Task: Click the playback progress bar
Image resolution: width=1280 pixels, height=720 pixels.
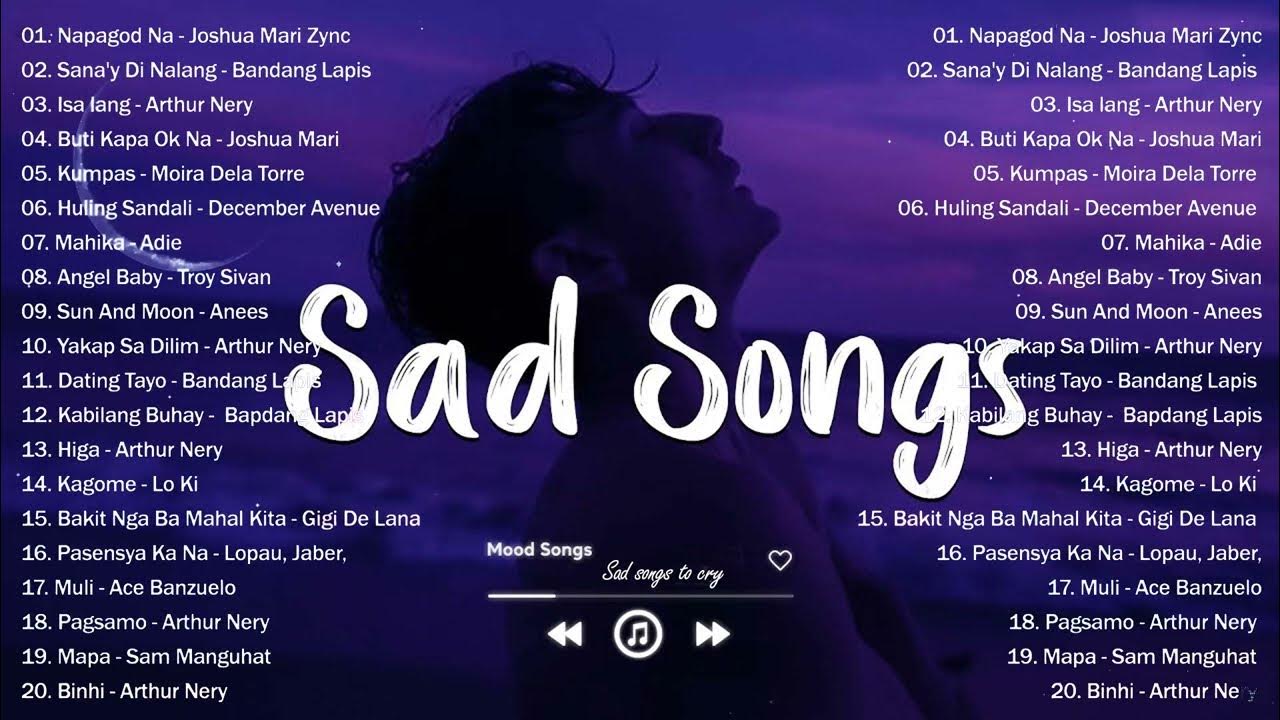Action: 640,595
